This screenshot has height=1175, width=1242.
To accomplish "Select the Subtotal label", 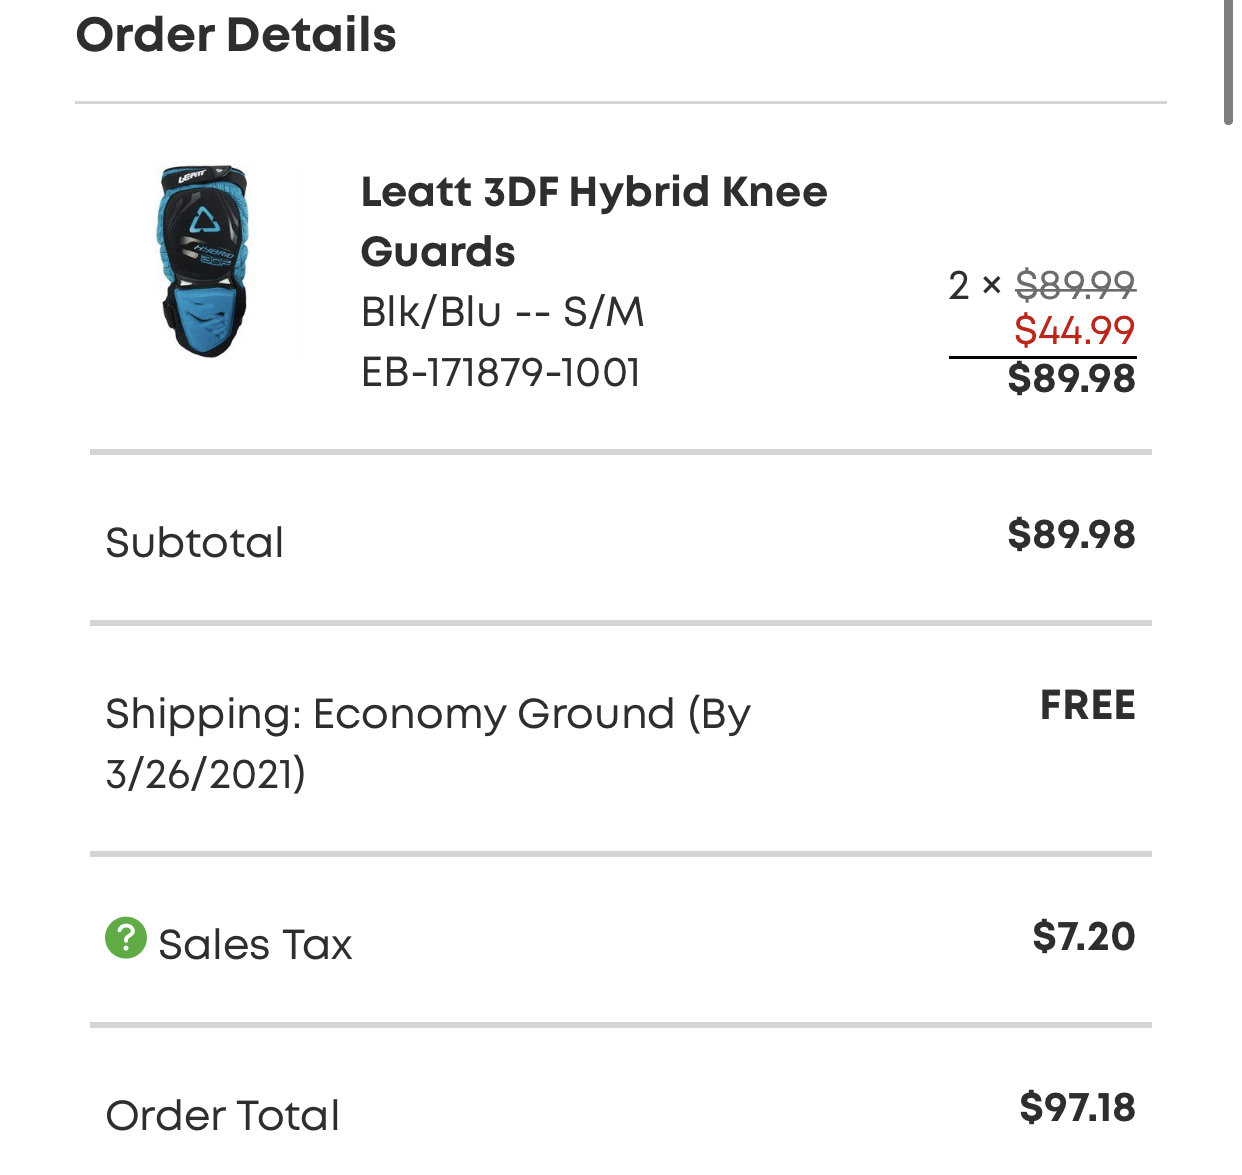I will [195, 543].
